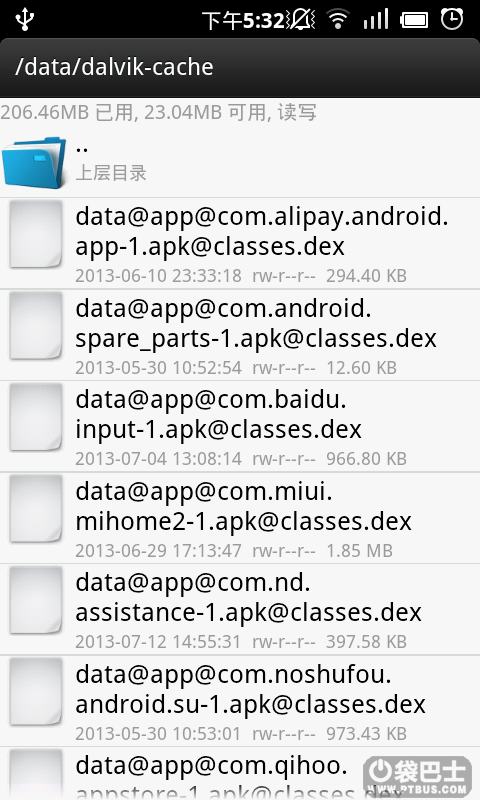The image size is (480, 800).
Task: Tap the spare_parts file icon
Action: click(36, 326)
